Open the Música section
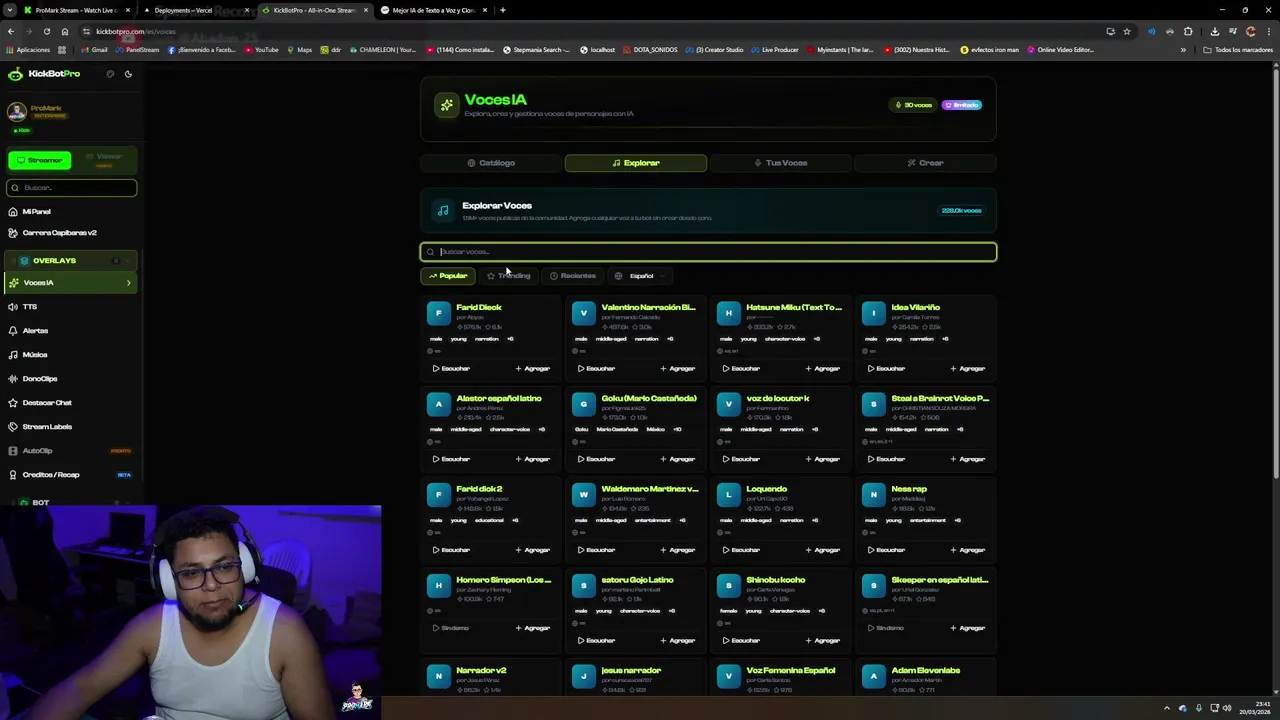 [x=70, y=355]
